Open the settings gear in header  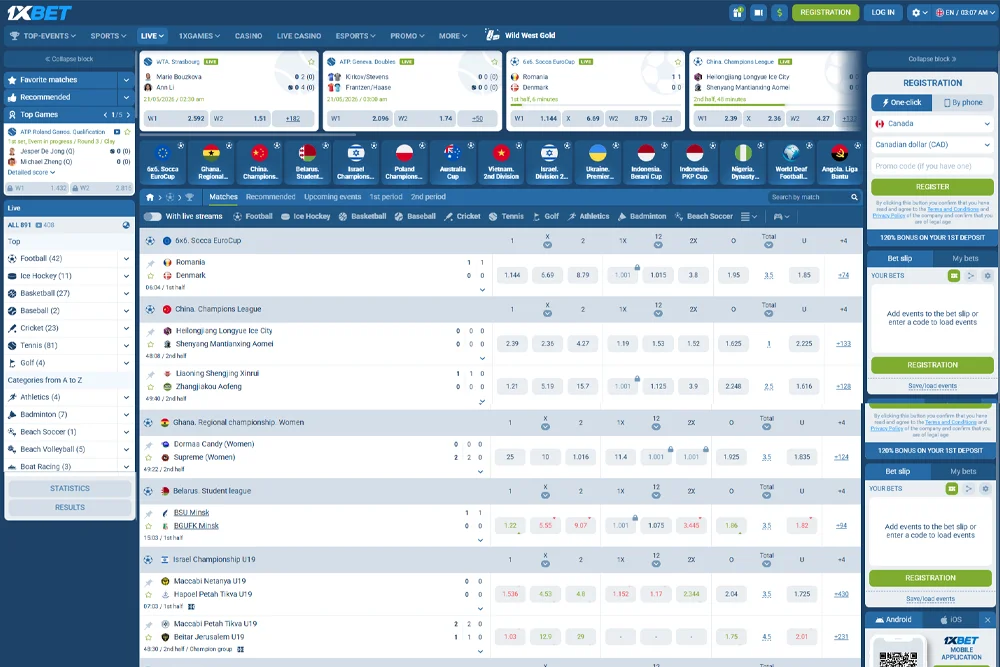pos(919,12)
